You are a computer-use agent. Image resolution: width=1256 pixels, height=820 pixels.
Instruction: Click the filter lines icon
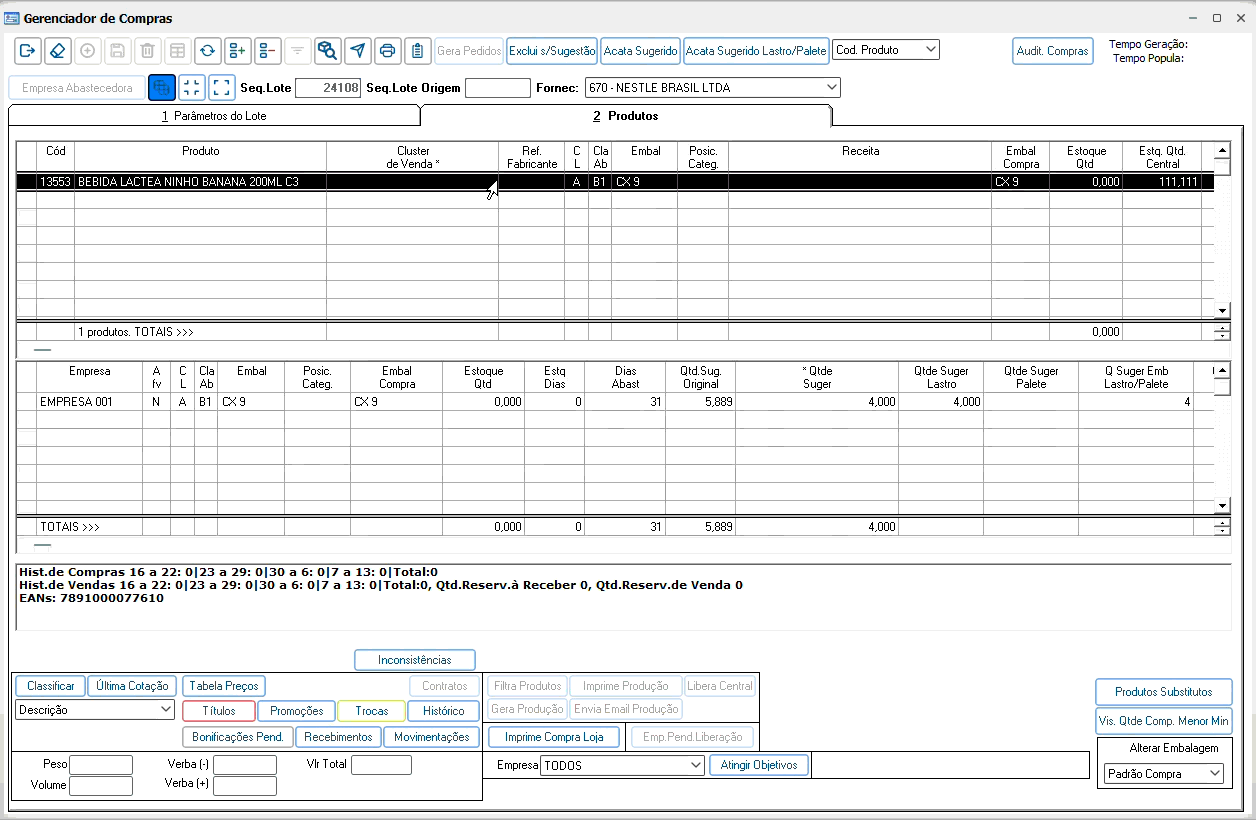(298, 50)
